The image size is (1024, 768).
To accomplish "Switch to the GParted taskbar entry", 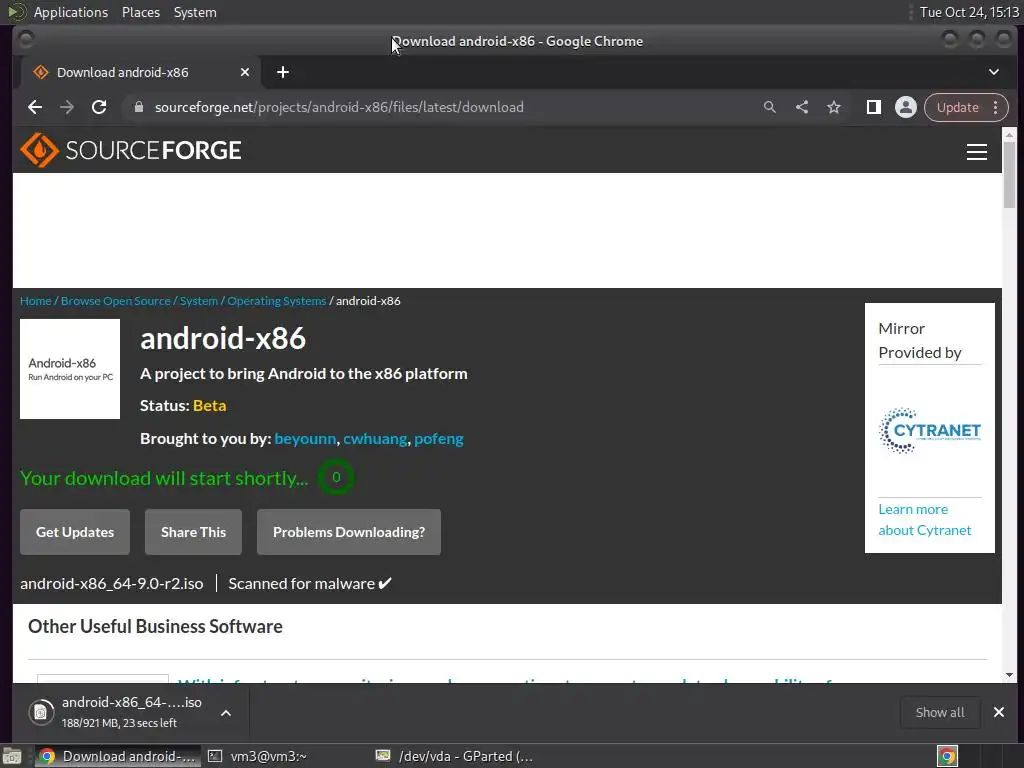I will 455,756.
